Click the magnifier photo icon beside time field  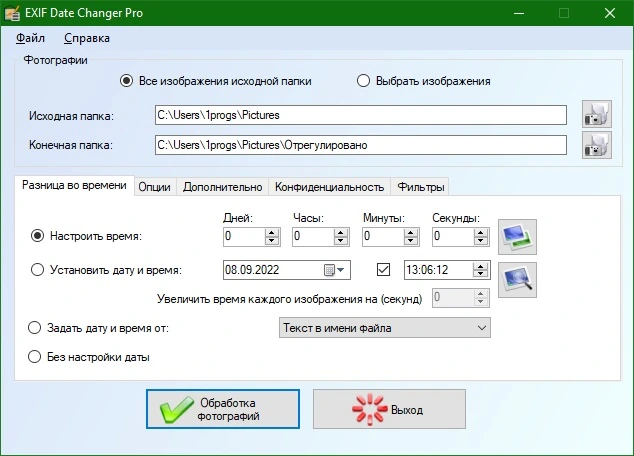click(x=517, y=280)
